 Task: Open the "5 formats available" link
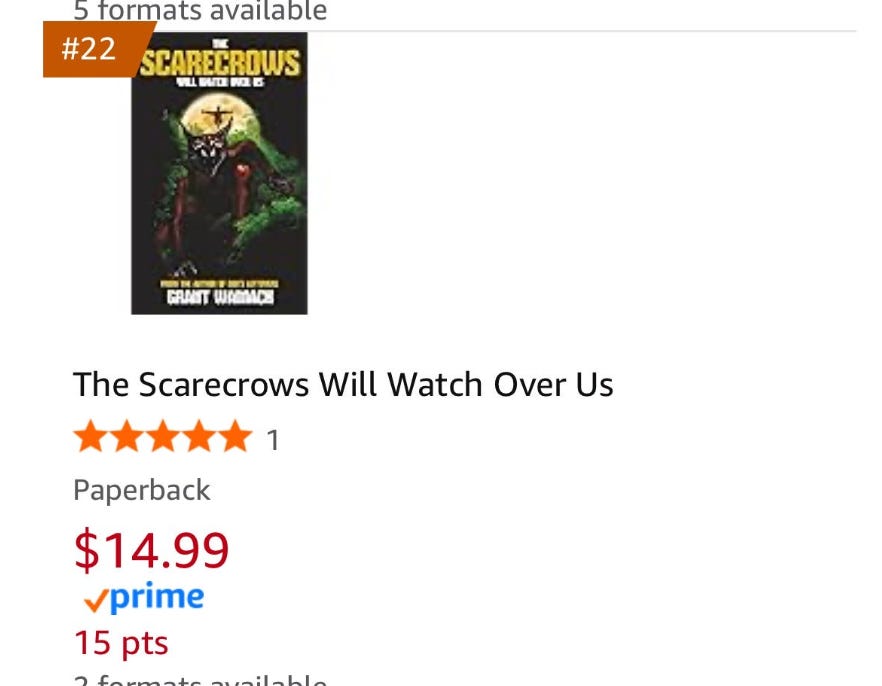[x=200, y=11]
